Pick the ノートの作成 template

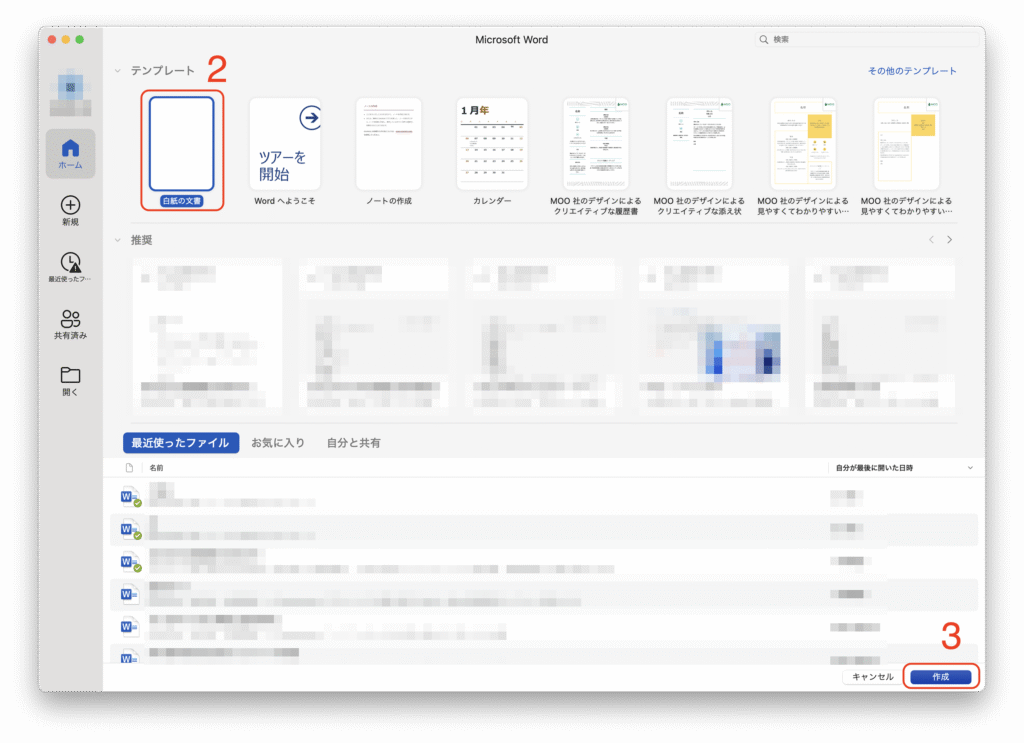tap(389, 151)
